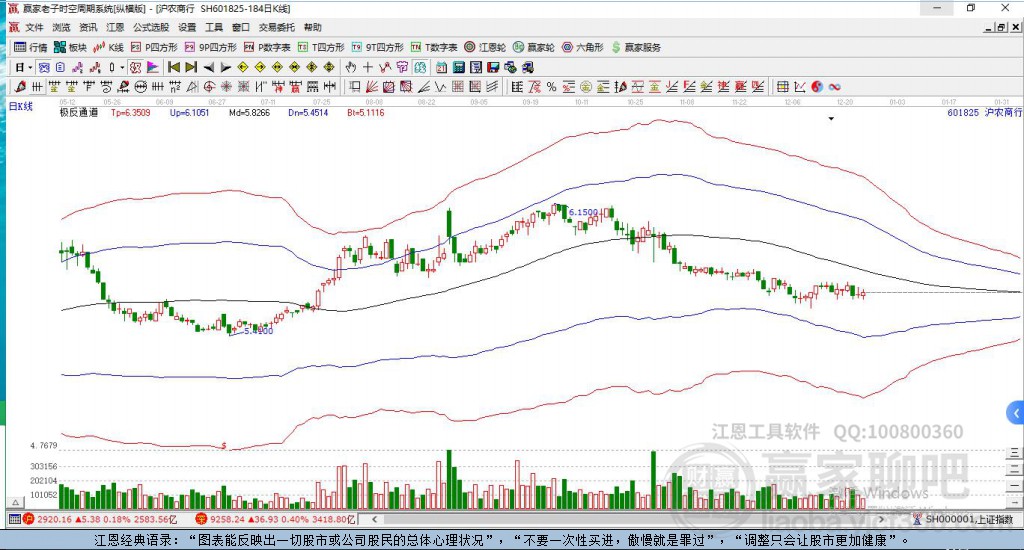Viewport: 1024px width, 550px height.
Task: Click the floppy disk save icon
Action: (x=493, y=67)
